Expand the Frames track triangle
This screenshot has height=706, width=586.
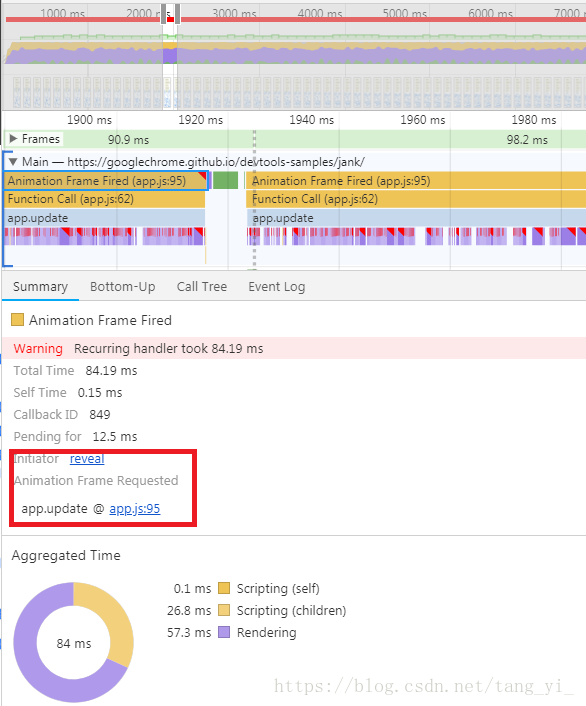click(14, 139)
